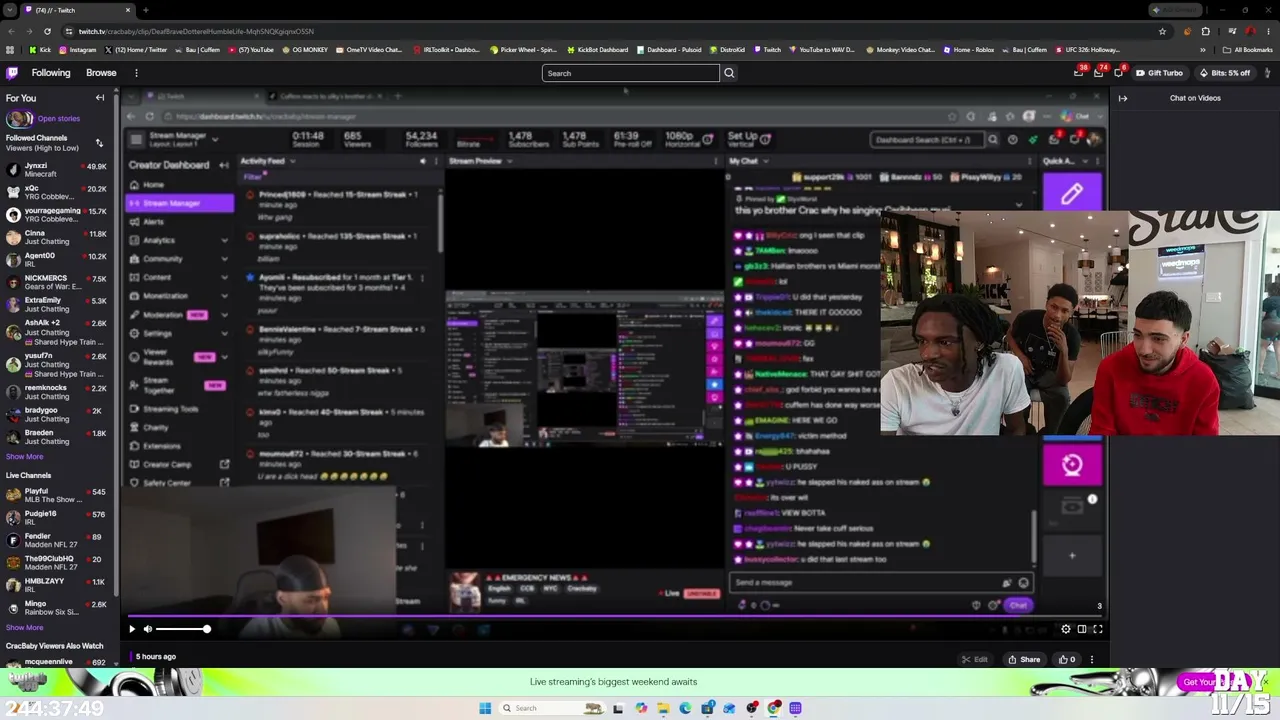Open the Home - Roblox bookmark
This screenshot has height=720, width=1280.
pyautogui.click(x=968, y=50)
